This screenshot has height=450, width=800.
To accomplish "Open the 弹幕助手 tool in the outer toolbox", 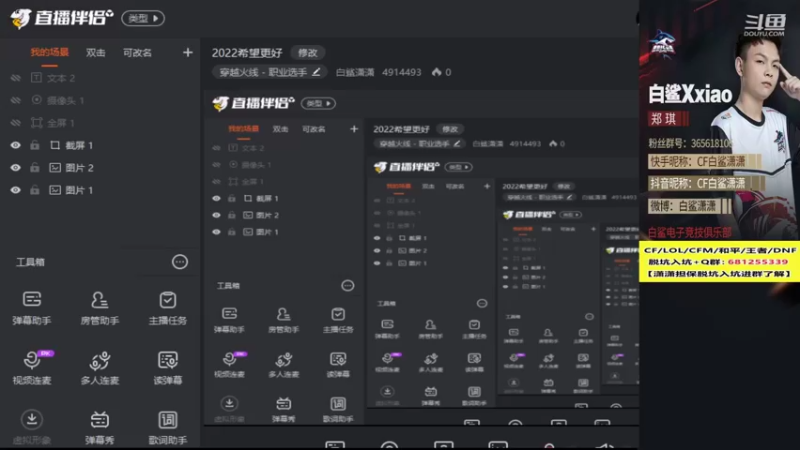I will (x=32, y=308).
